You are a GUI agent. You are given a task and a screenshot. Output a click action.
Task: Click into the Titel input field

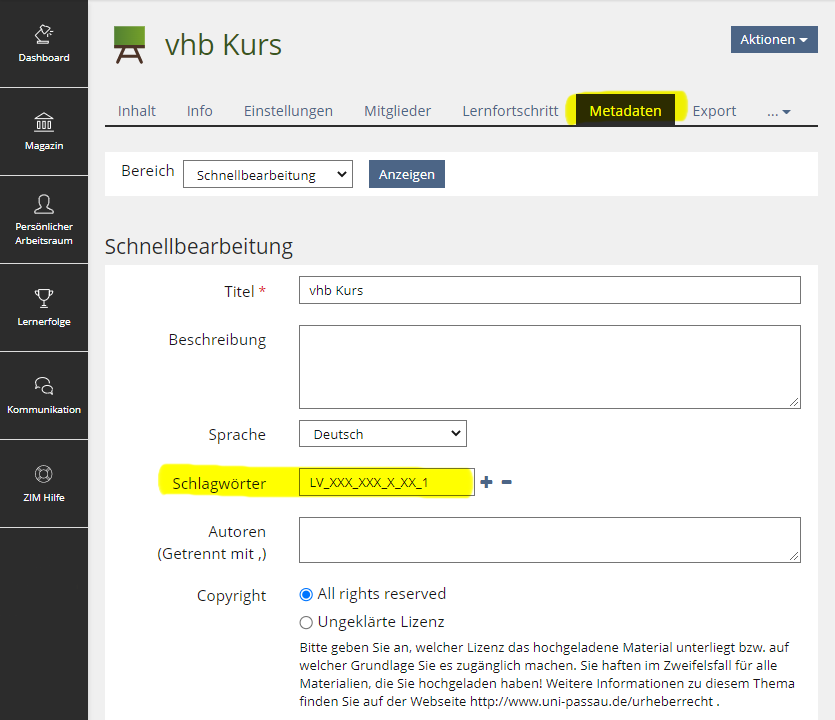point(549,290)
